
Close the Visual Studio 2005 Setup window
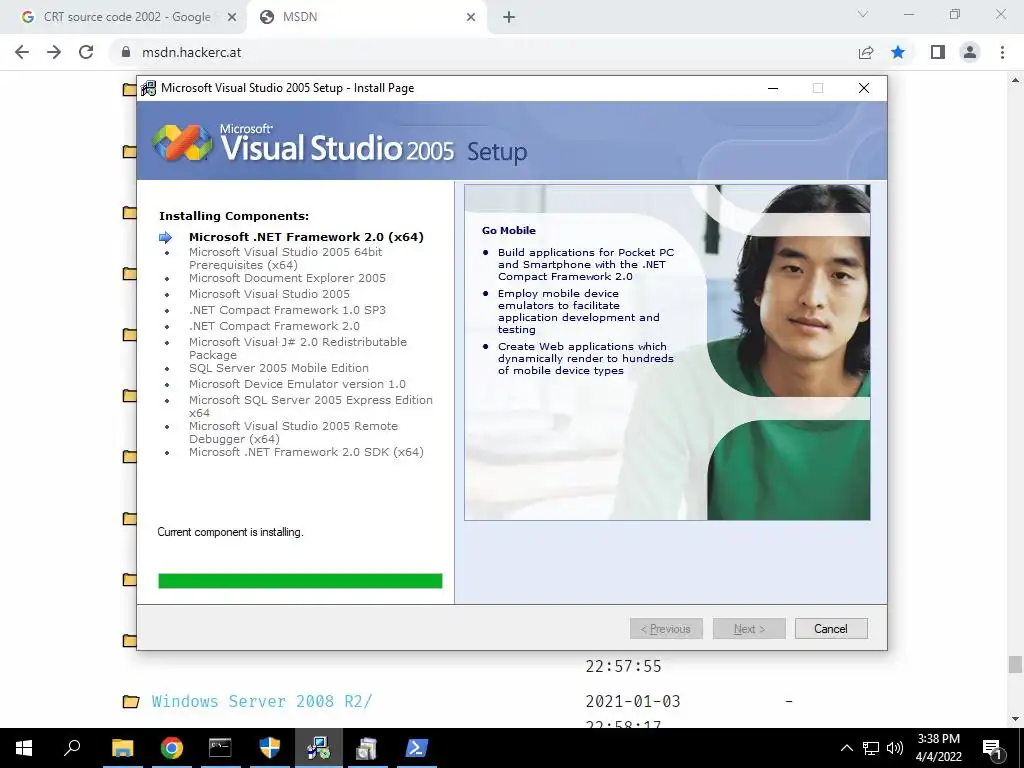[x=863, y=88]
